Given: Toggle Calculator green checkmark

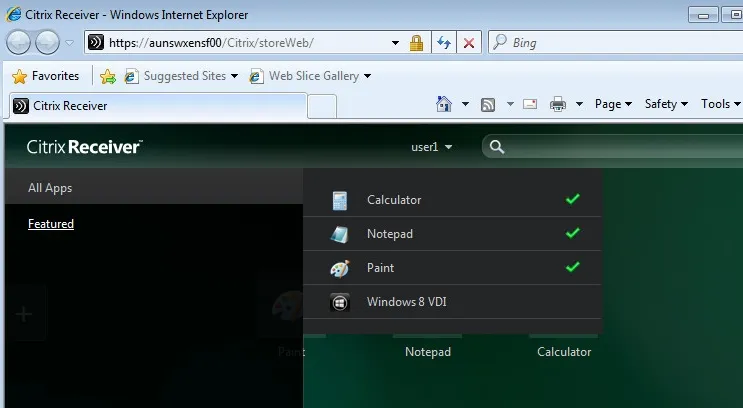Looking at the screenshot, I should point(573,199).
